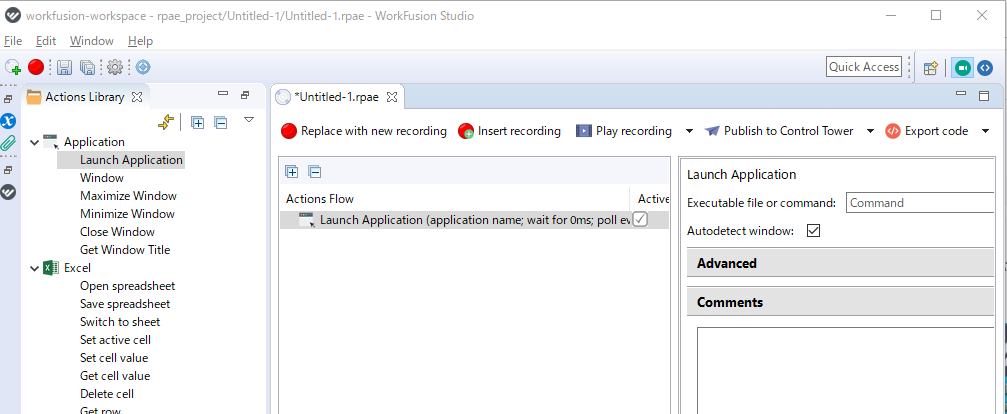Click the Save All stacked floppy icon
The height and width of the screenshot is (414, 1007).
(x=87, y=67)
